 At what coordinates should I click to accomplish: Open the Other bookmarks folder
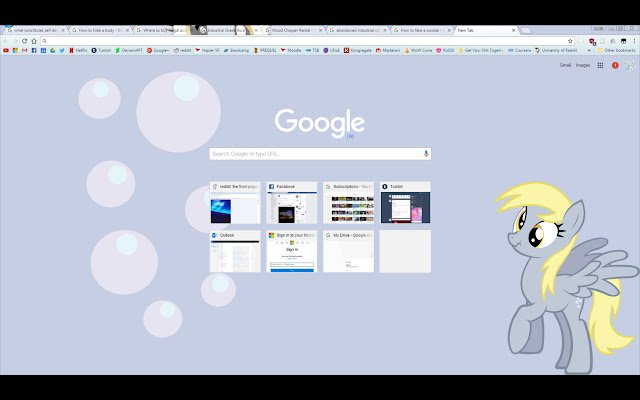616,51
